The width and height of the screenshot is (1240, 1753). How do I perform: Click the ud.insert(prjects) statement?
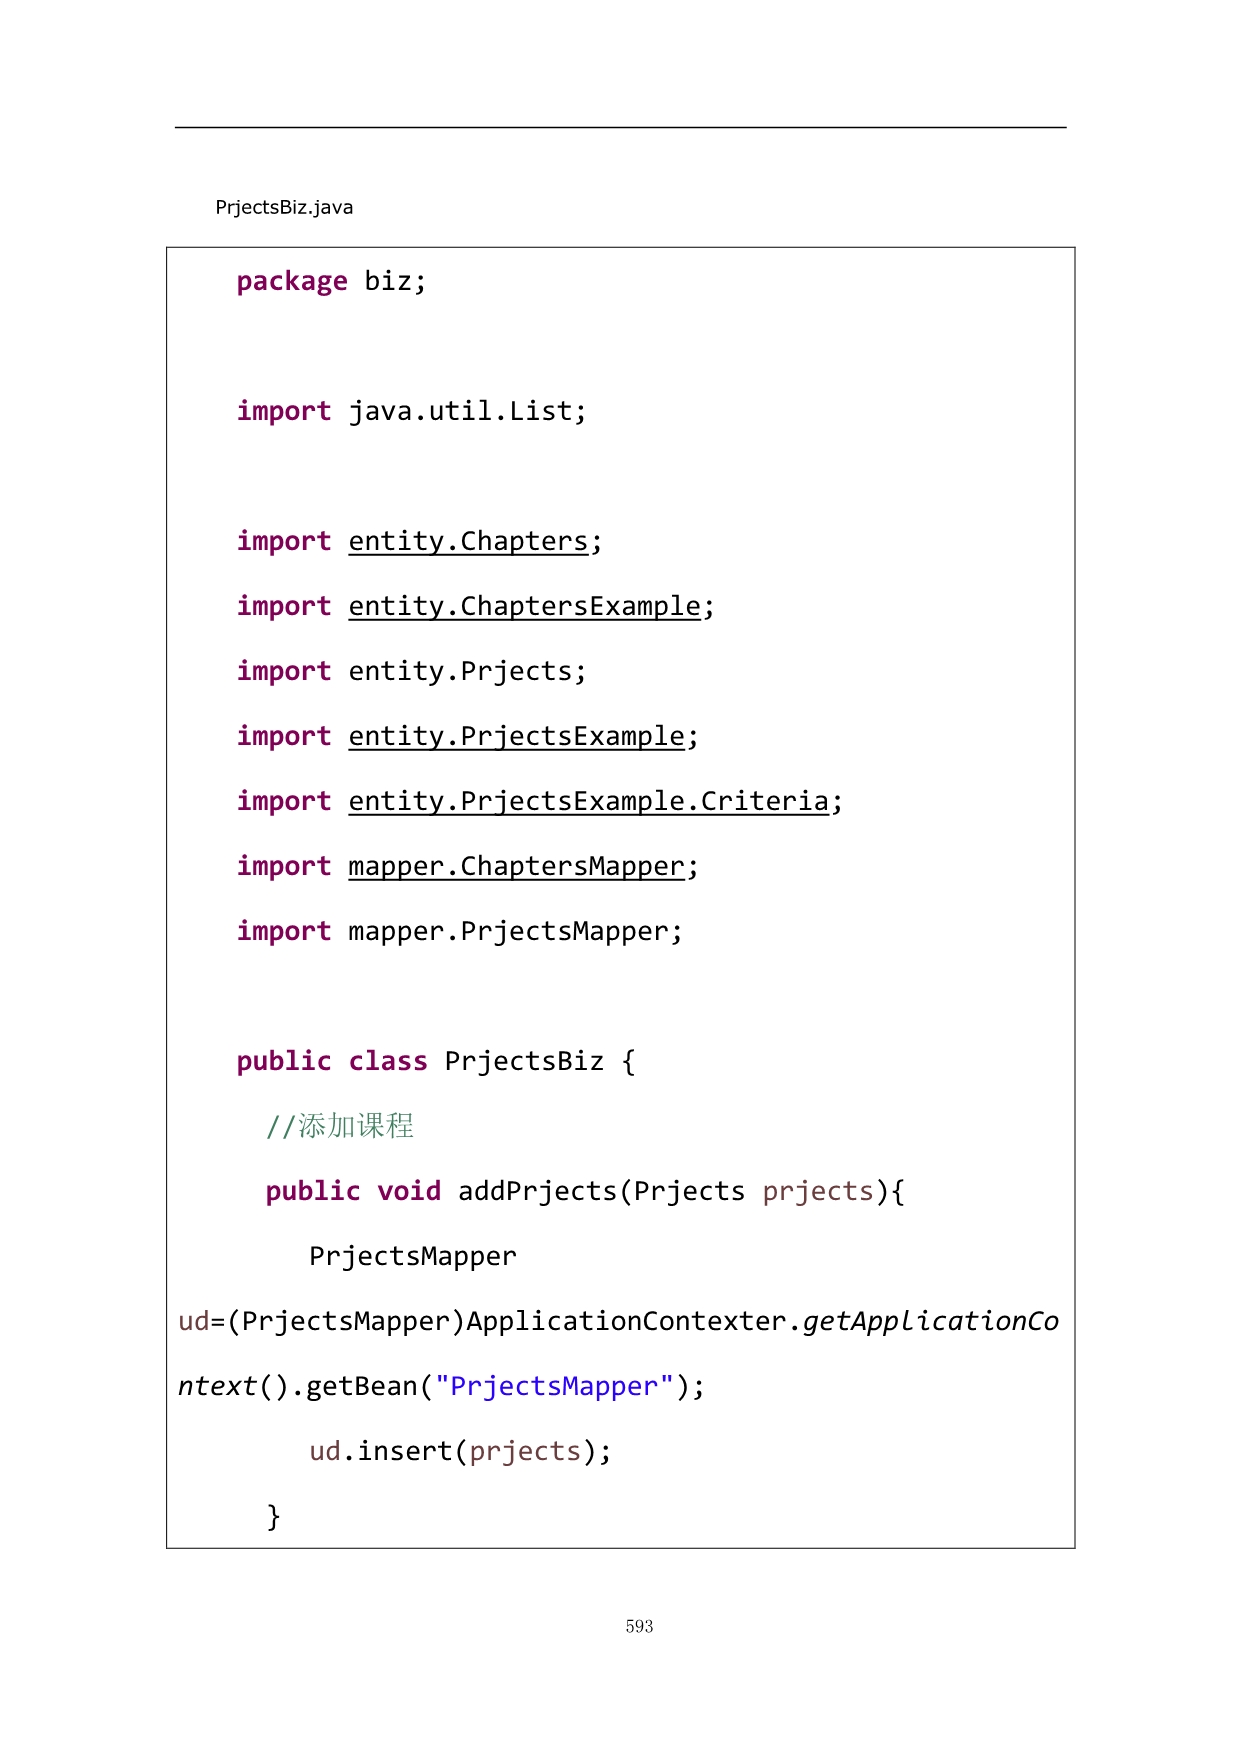tap(460, 1451)
